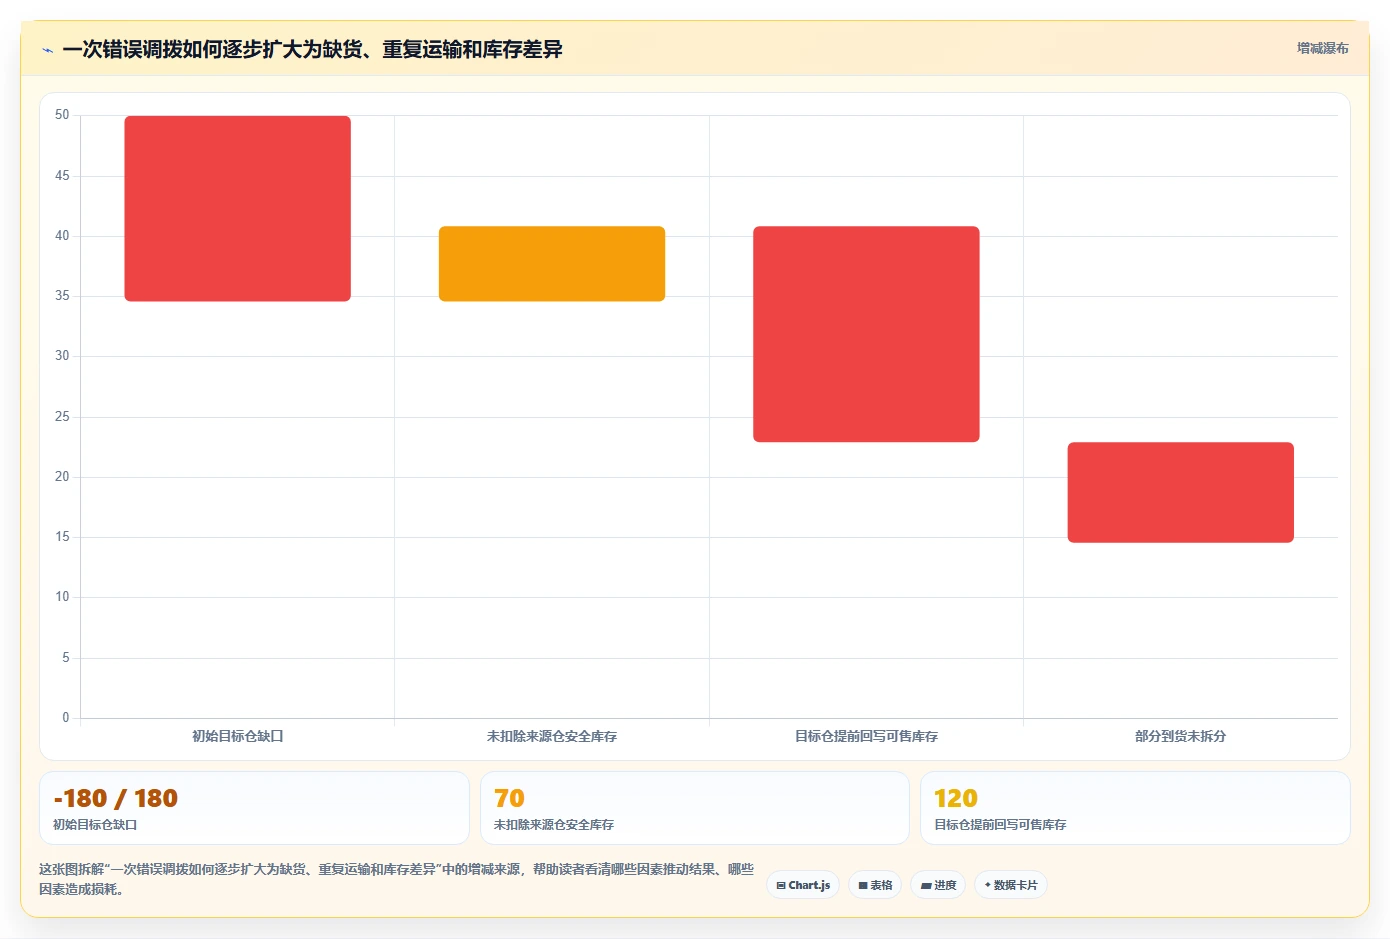Click the y-axis tick label 50

click(x=62, y=115)
